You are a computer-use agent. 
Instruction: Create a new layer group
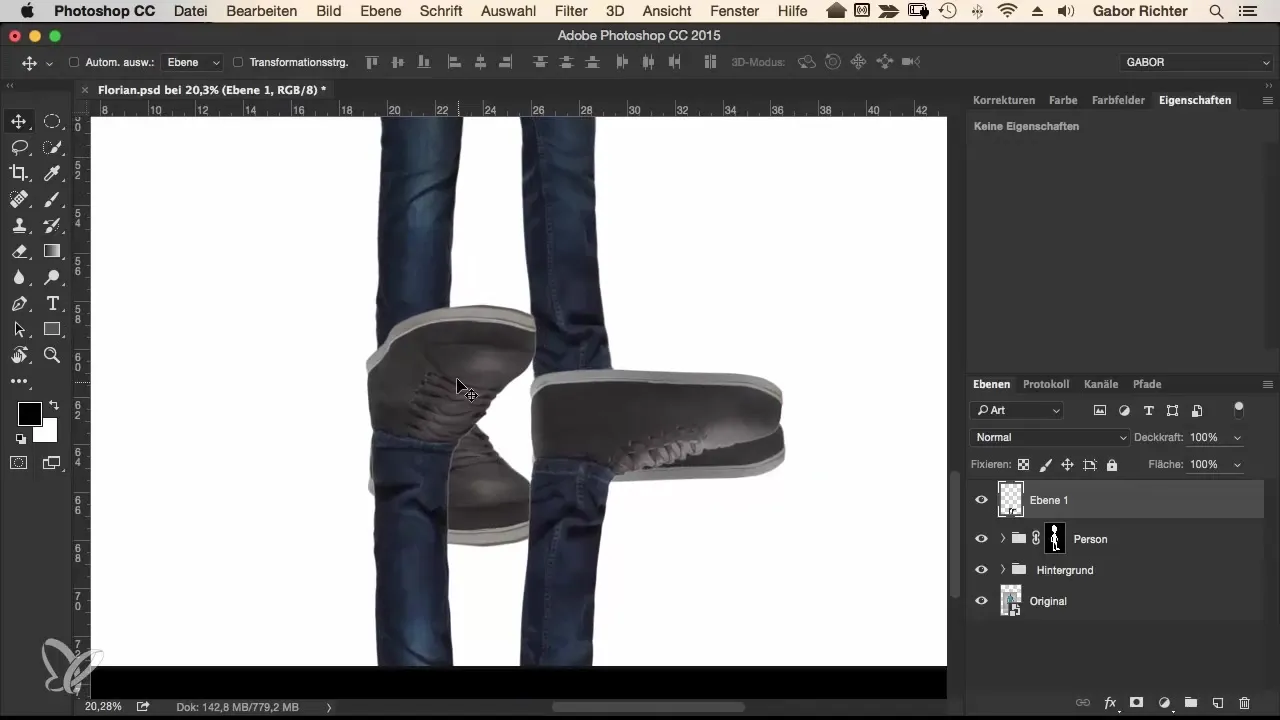pos(1191,703)
